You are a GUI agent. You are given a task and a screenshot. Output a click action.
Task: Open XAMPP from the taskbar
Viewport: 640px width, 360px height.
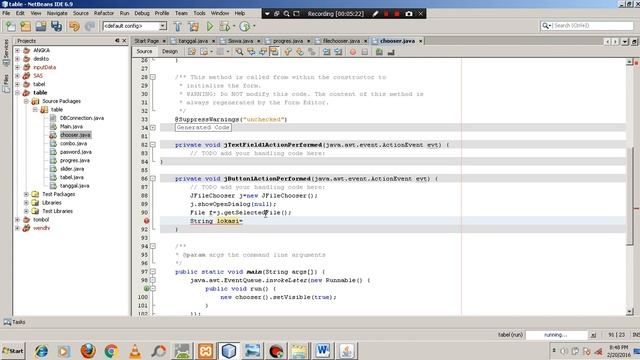[x=205, y=351]
